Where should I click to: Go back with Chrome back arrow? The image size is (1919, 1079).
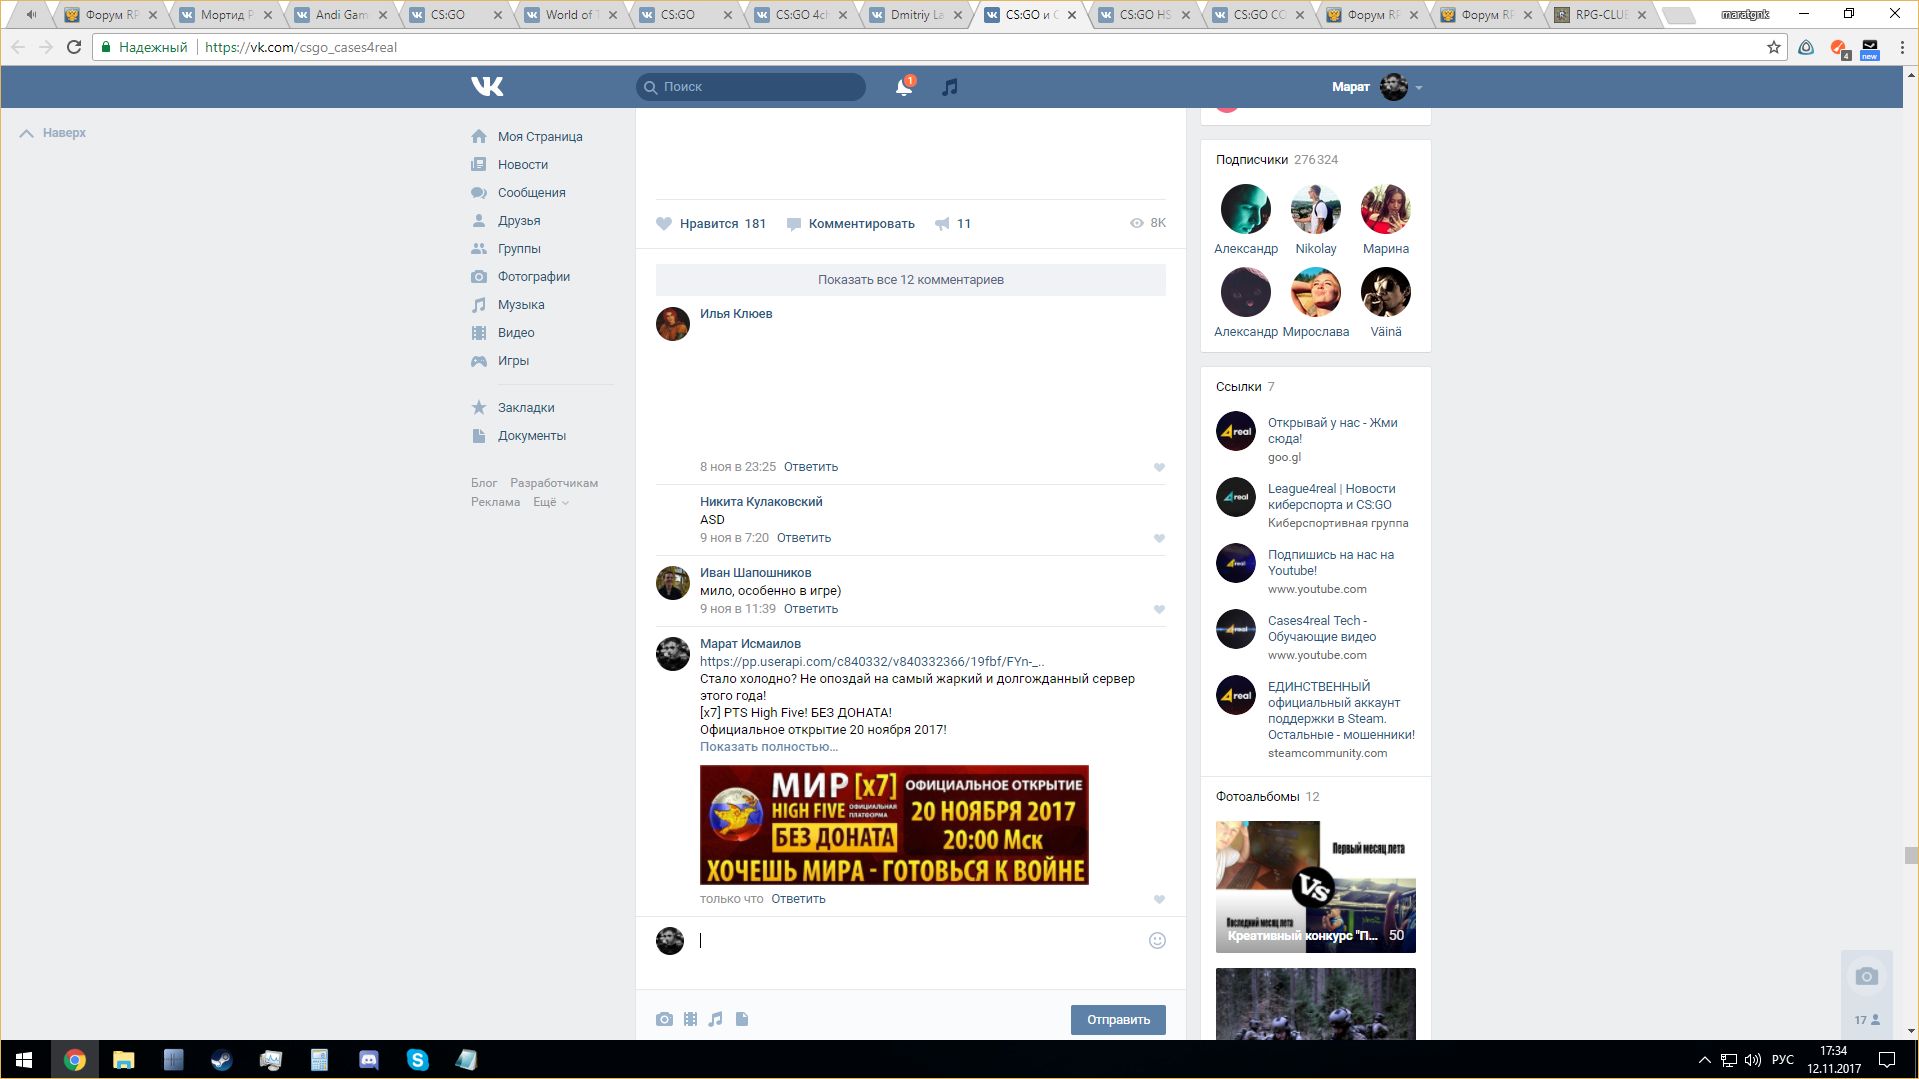18,47
